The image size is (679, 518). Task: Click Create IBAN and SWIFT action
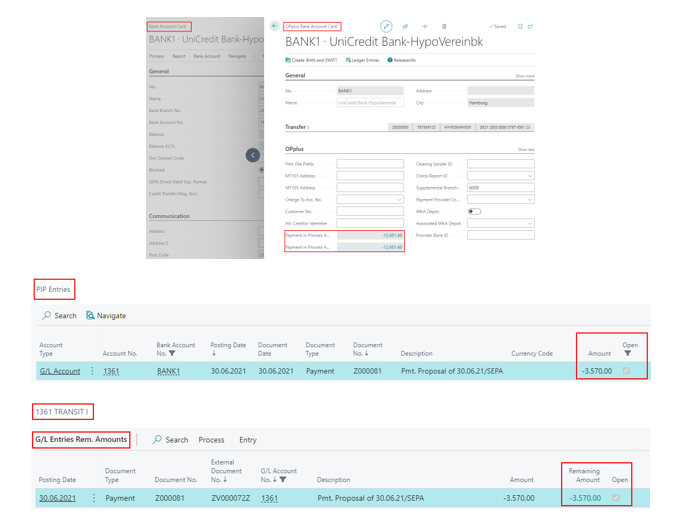[x=312, y=60]
